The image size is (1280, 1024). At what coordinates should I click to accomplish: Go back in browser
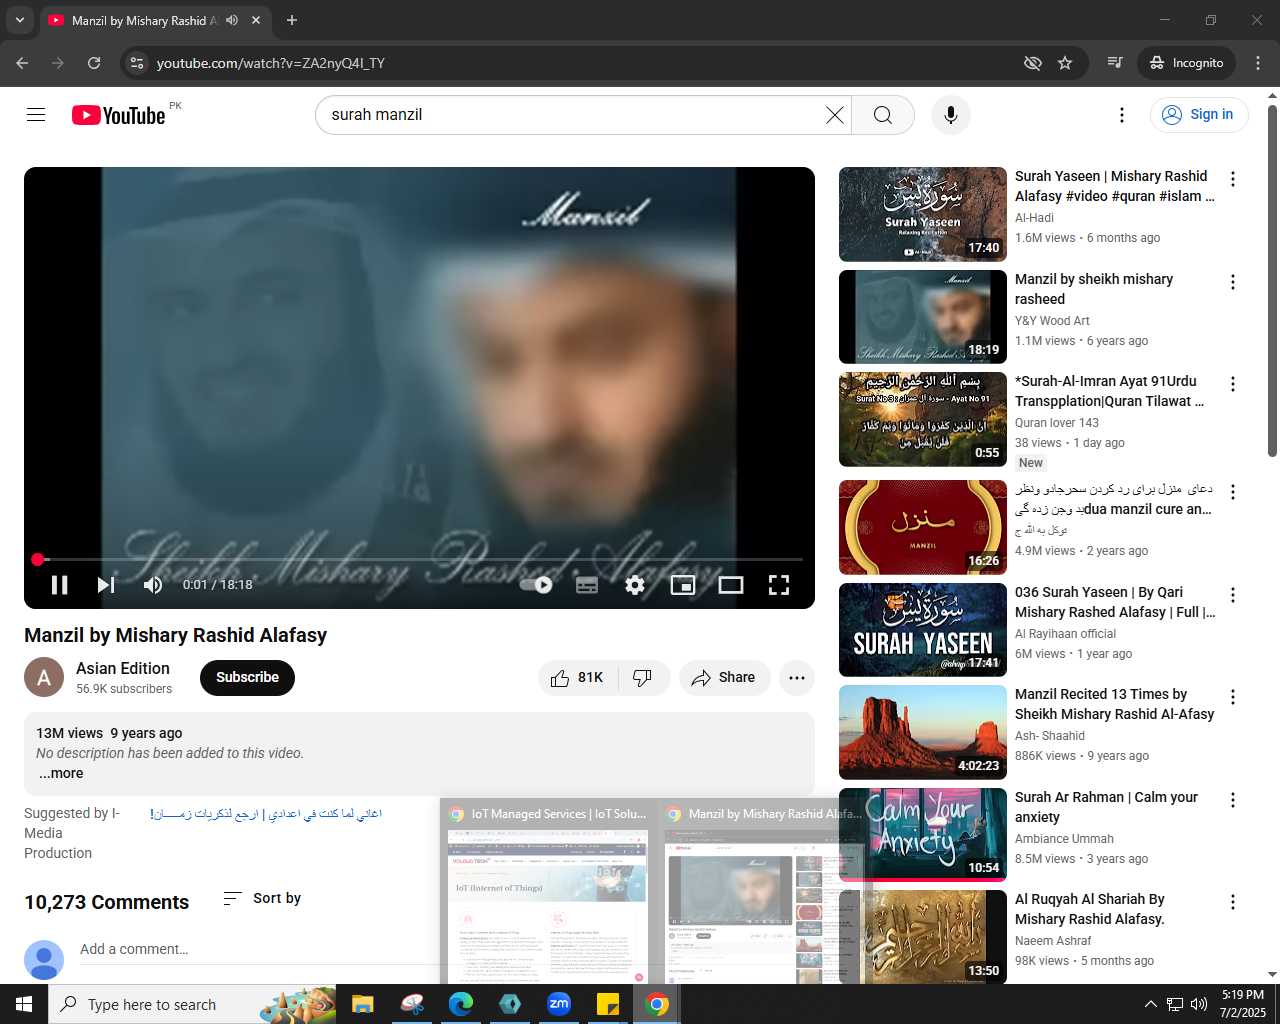click(22, 63)
